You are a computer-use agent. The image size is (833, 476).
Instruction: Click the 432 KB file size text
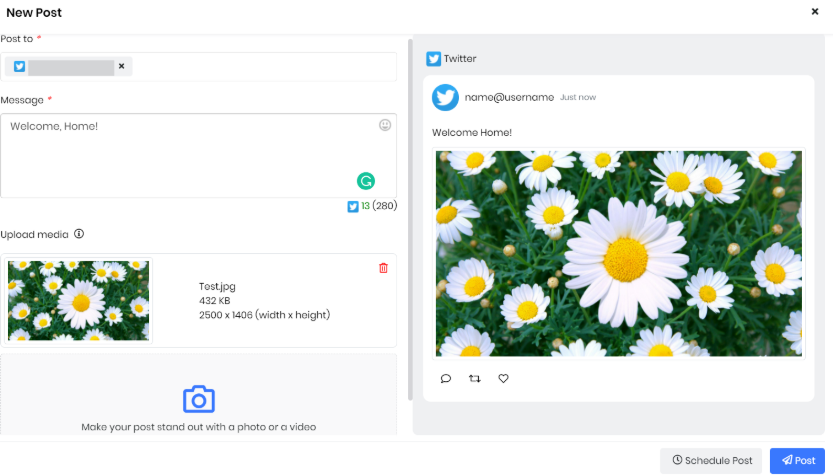pyautogui.click(x=215, y=301)
